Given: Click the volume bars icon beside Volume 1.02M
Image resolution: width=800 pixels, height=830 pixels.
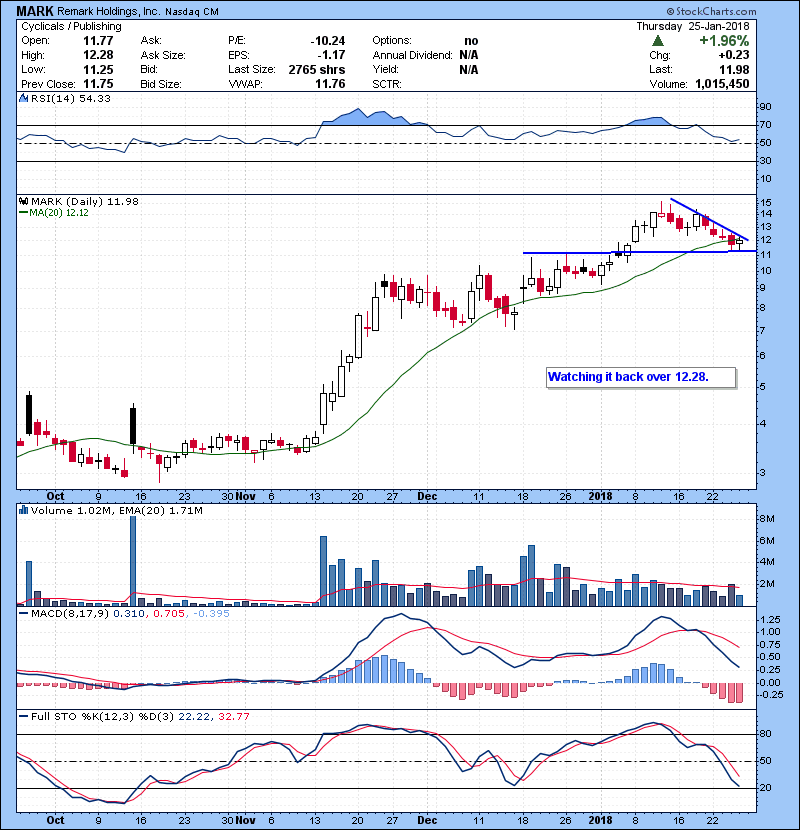Looking at the screenshot, I should [x=23, y=510].
